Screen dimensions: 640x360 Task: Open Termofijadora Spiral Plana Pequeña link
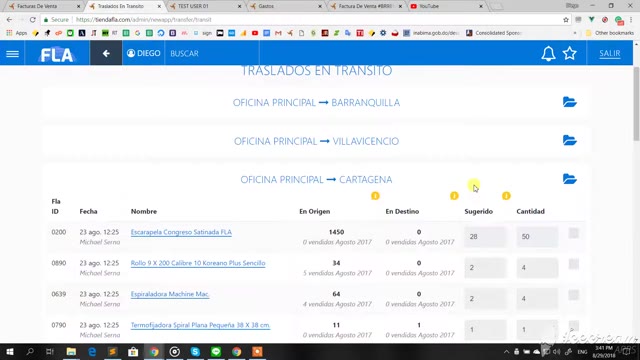click(x=200, y=325)
